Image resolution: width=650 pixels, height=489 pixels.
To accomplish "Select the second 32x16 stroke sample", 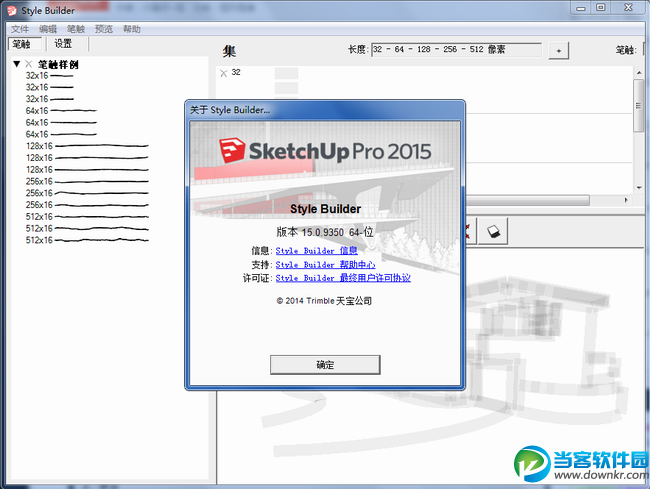I will (x=49, y=87).
